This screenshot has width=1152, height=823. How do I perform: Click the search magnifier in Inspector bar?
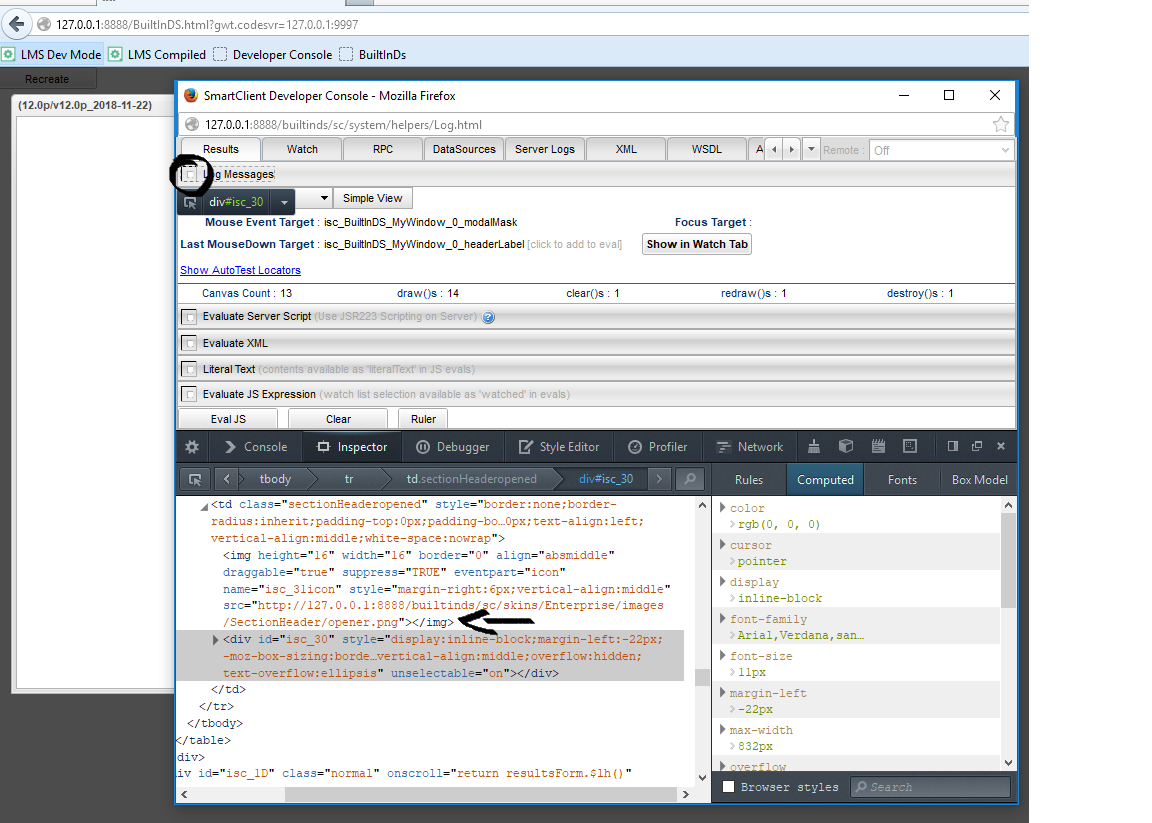(690, 479)
